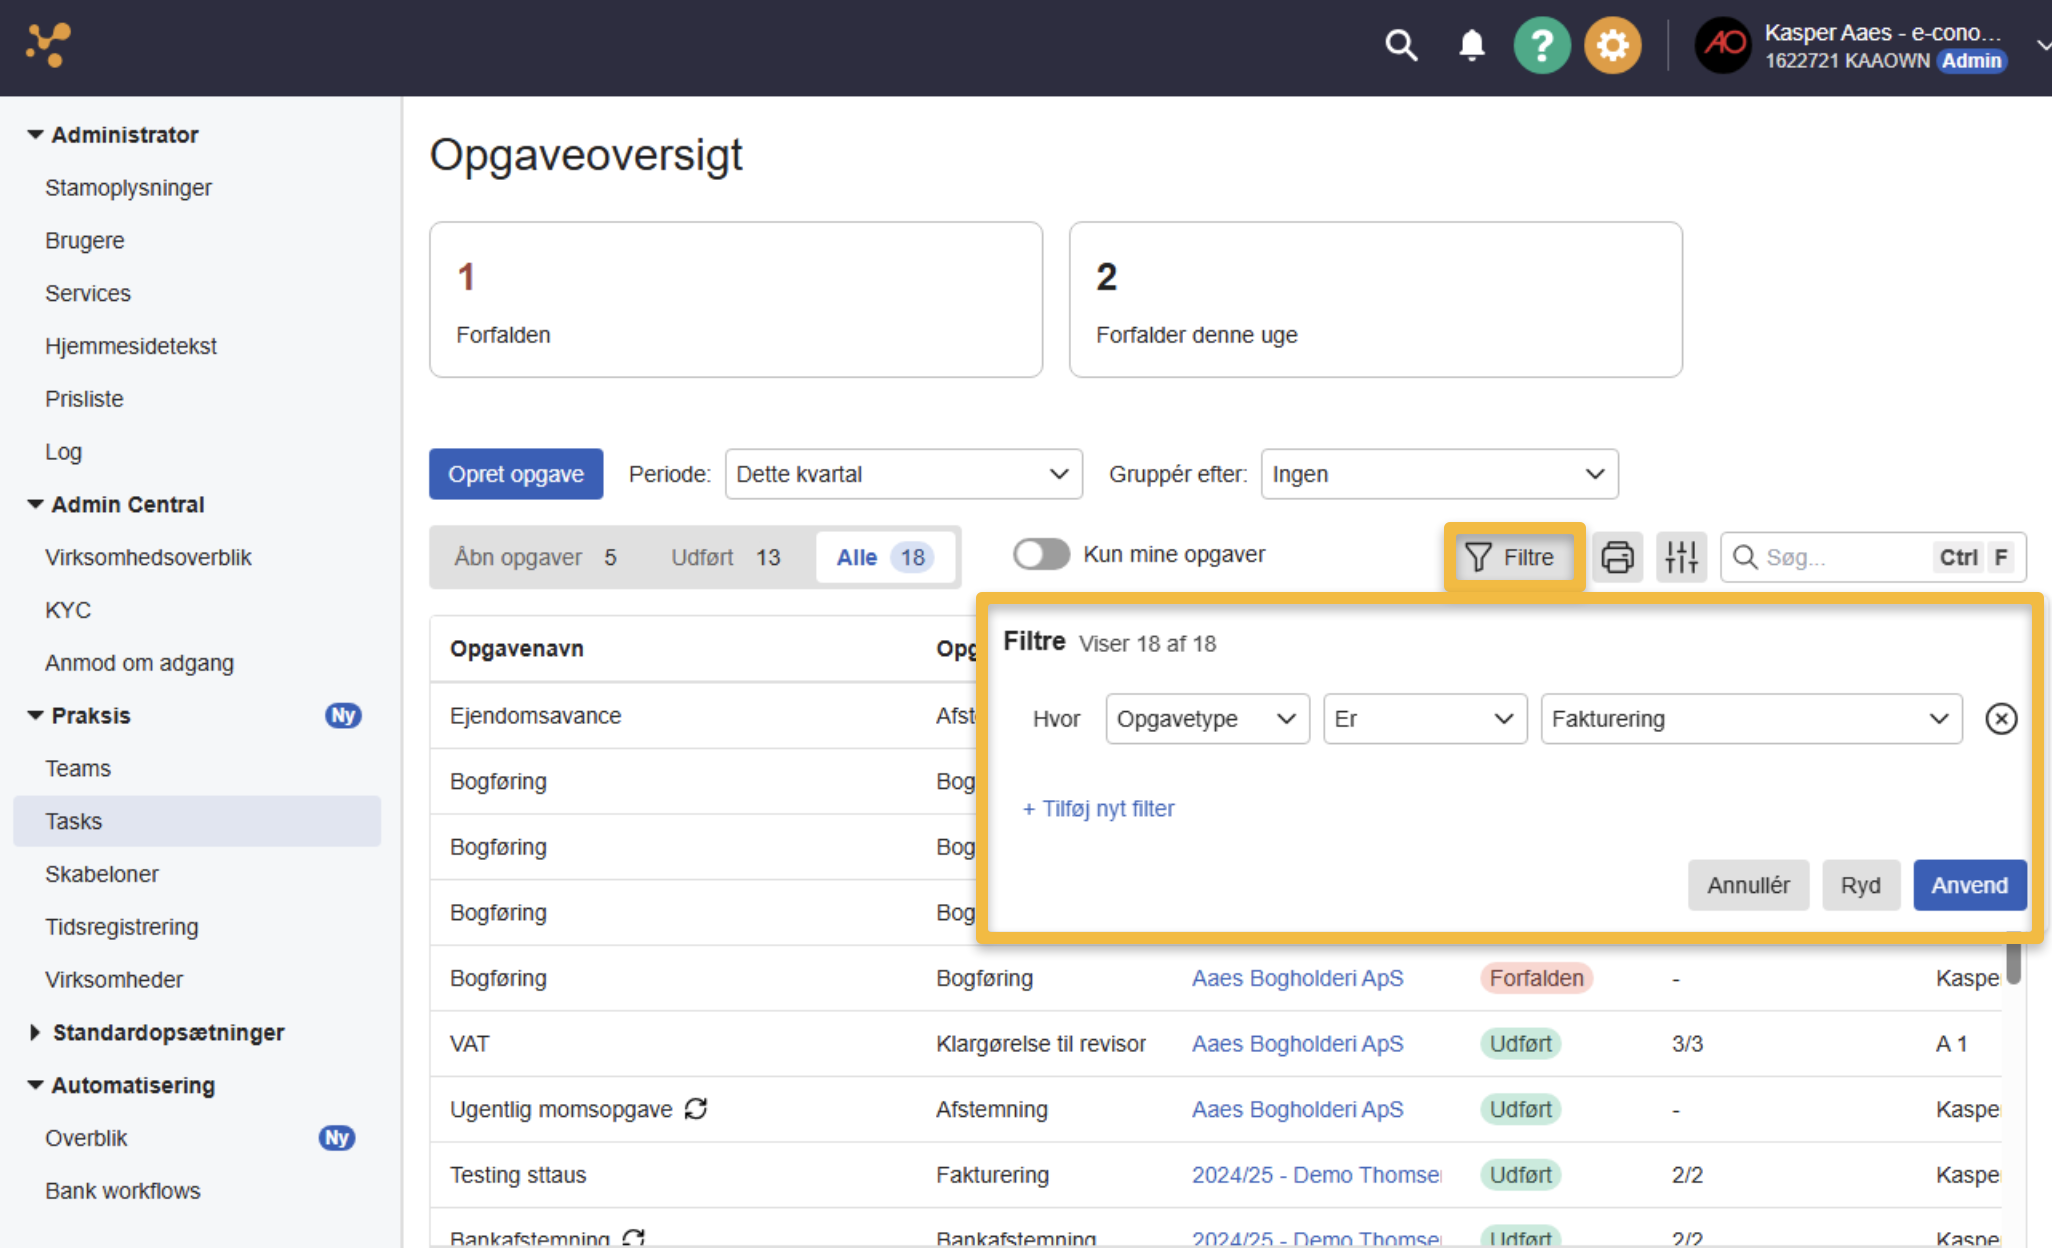The height and width of the screenshot is (1248, 2052).
Task: Switch to the Udført tab
Action: (725, 557)
